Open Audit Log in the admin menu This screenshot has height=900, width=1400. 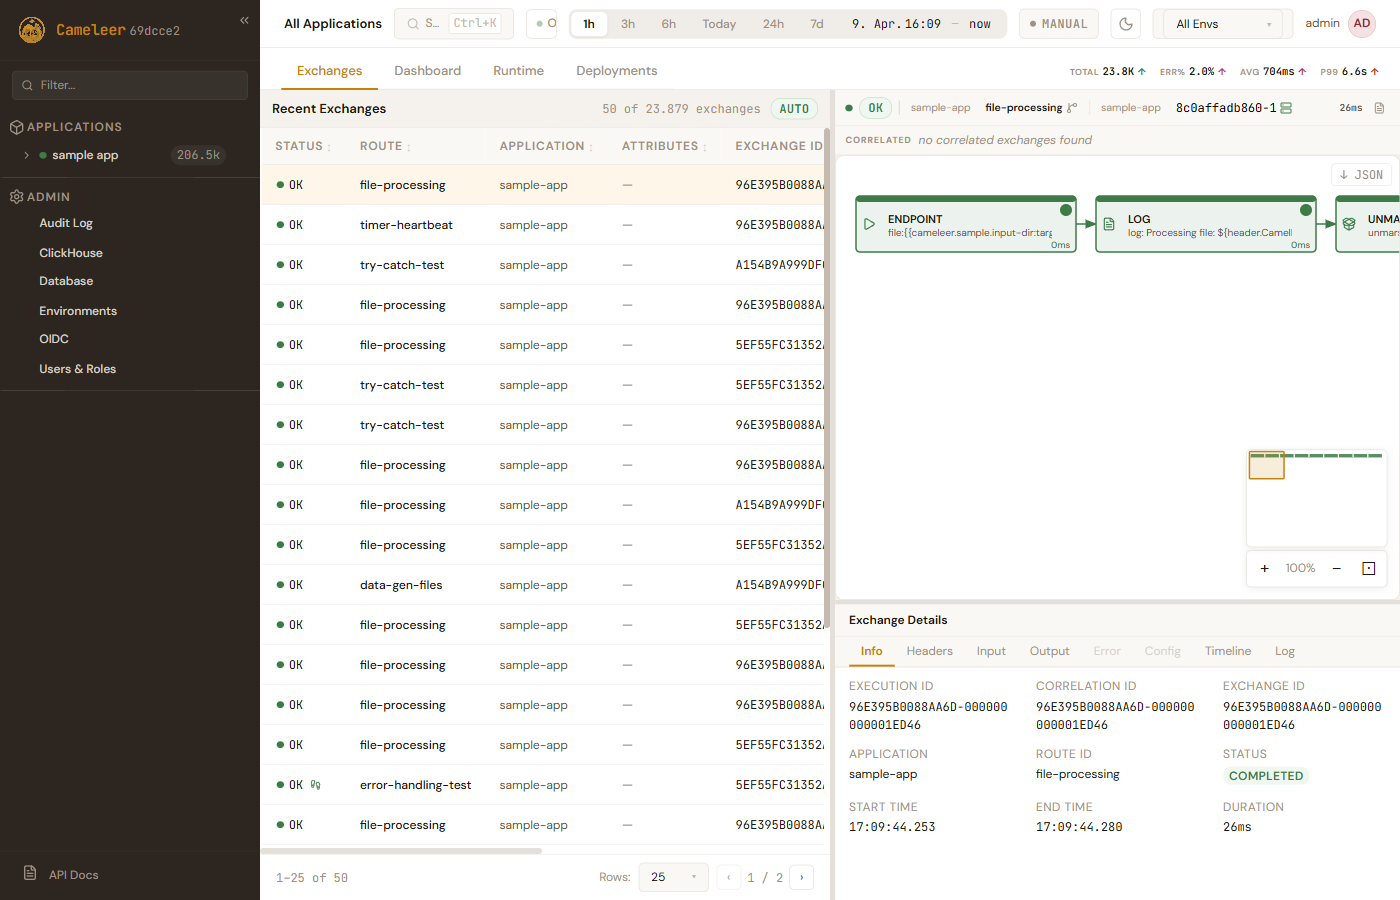tap(66, 223)
